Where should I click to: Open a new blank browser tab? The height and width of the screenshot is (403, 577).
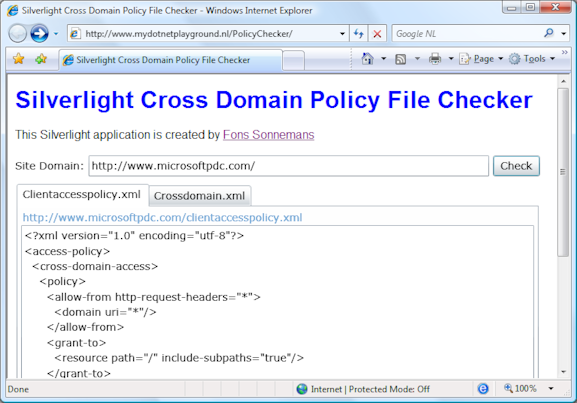pyautogui.click(x=294, y=60)
